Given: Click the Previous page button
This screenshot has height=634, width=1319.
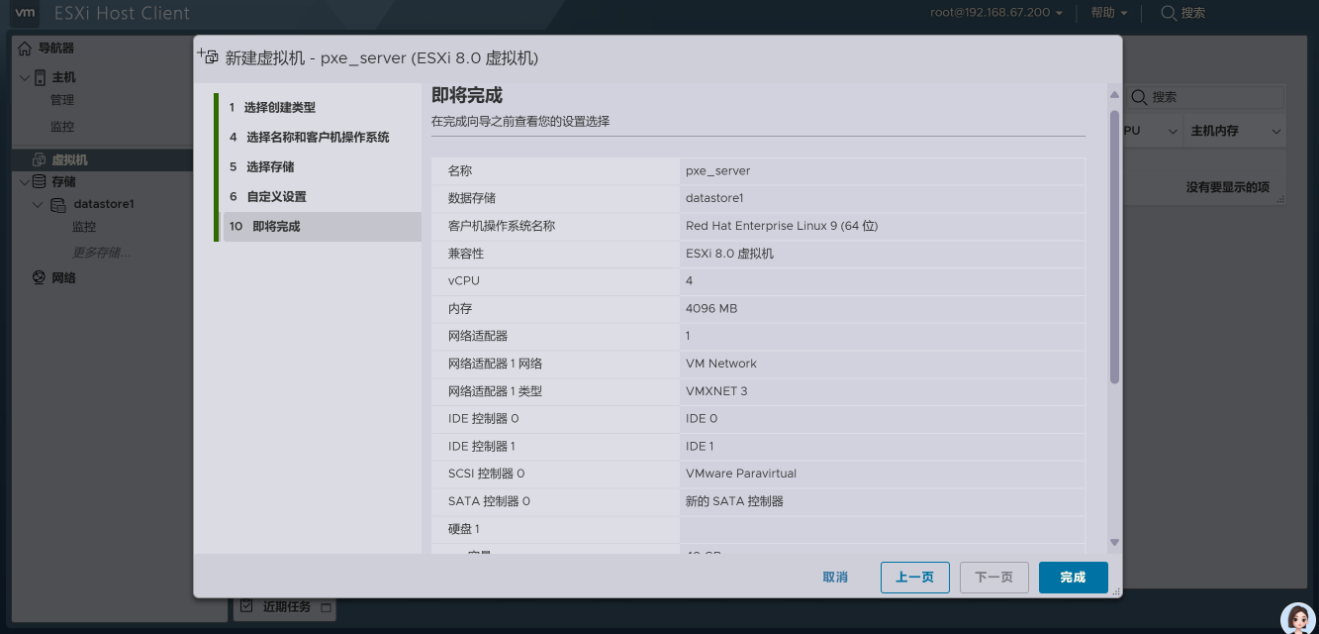Looking at the screenshot, I should (915, 577).
